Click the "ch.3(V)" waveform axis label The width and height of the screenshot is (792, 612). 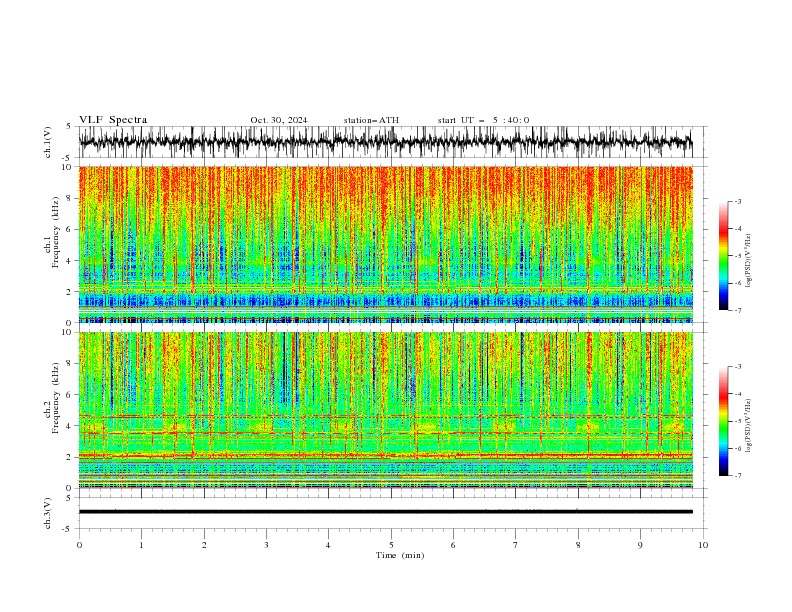pos(48,513)
